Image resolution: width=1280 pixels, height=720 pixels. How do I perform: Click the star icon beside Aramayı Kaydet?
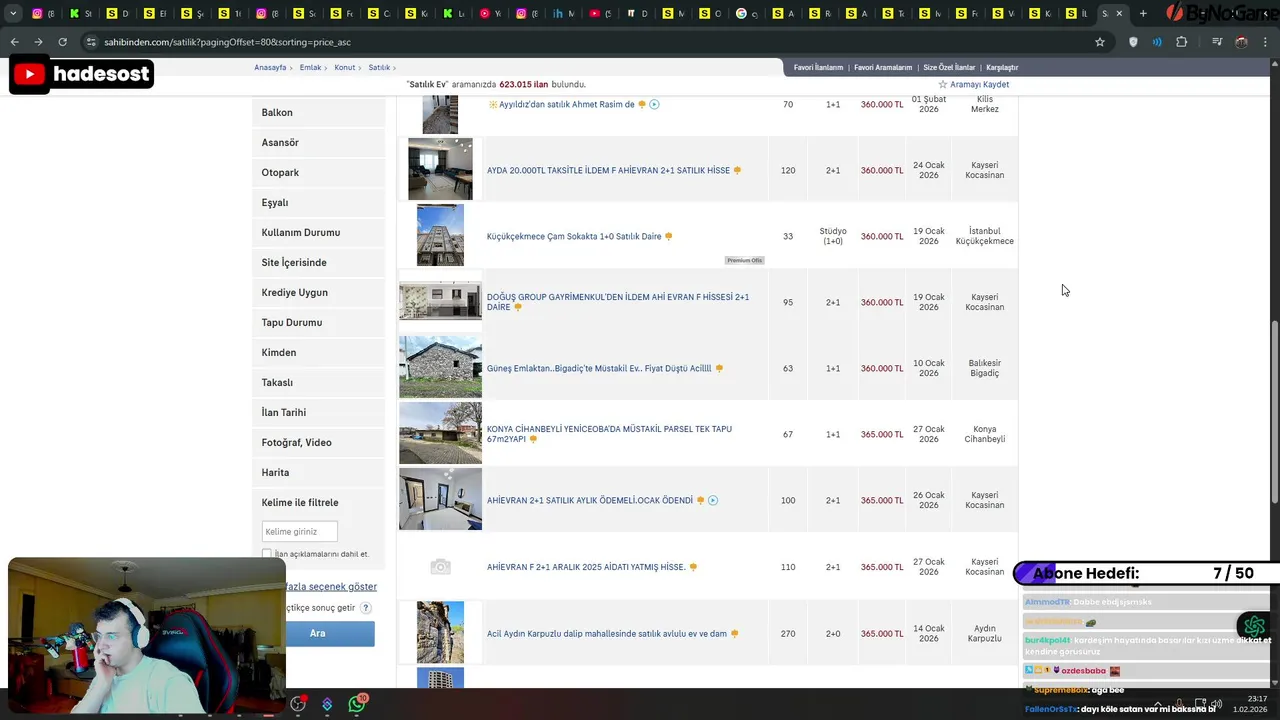(942, 85)
